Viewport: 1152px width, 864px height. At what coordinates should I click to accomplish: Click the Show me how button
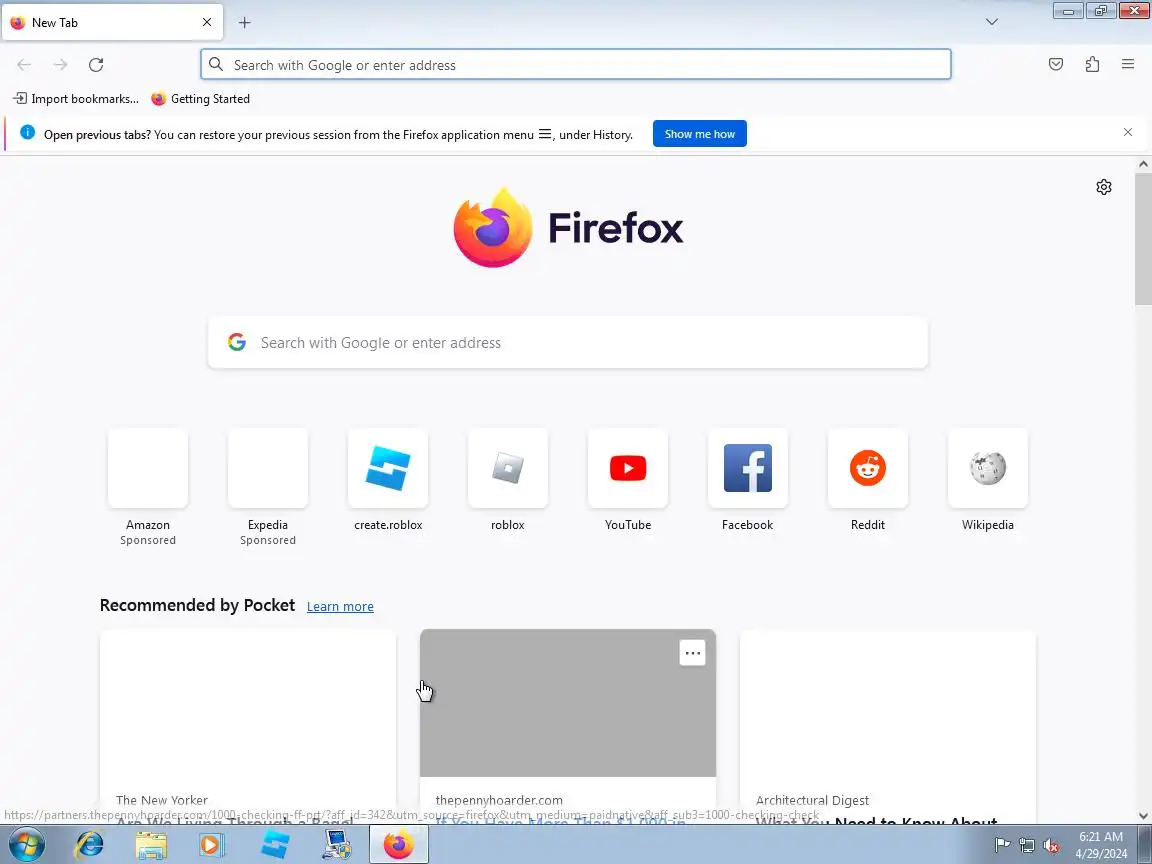pos(699,134)
